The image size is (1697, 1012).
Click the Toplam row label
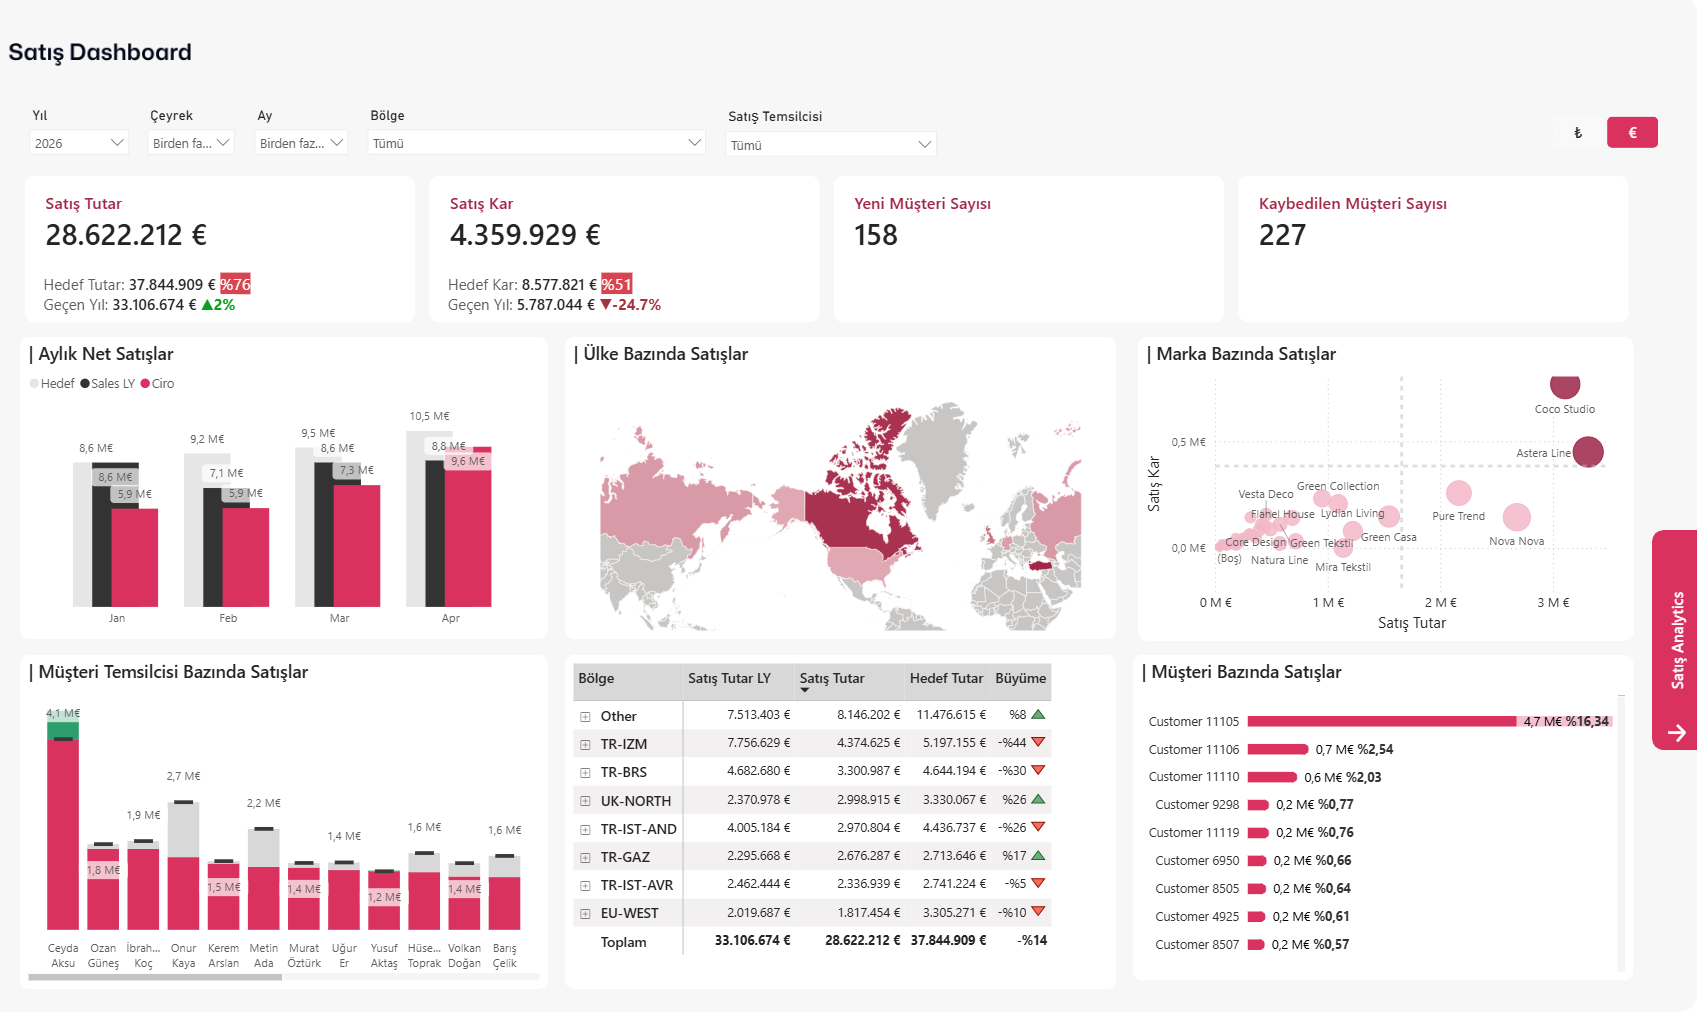point(623,942)
